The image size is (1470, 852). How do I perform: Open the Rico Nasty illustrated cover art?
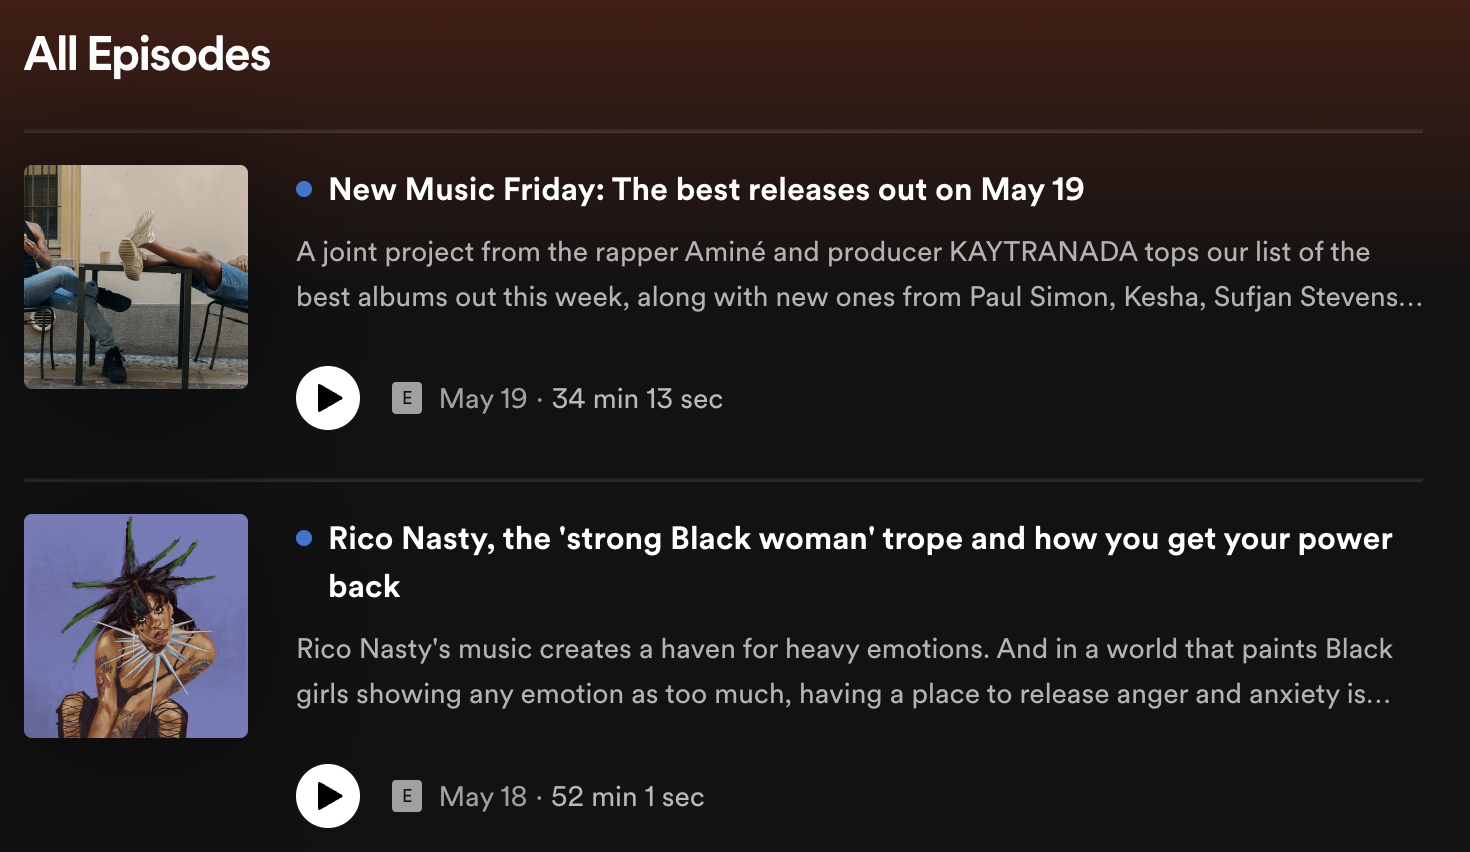coord(136,626)
